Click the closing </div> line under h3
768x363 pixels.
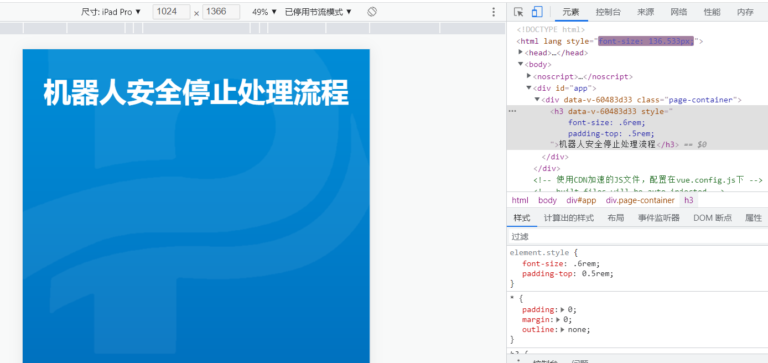(555, 157)
